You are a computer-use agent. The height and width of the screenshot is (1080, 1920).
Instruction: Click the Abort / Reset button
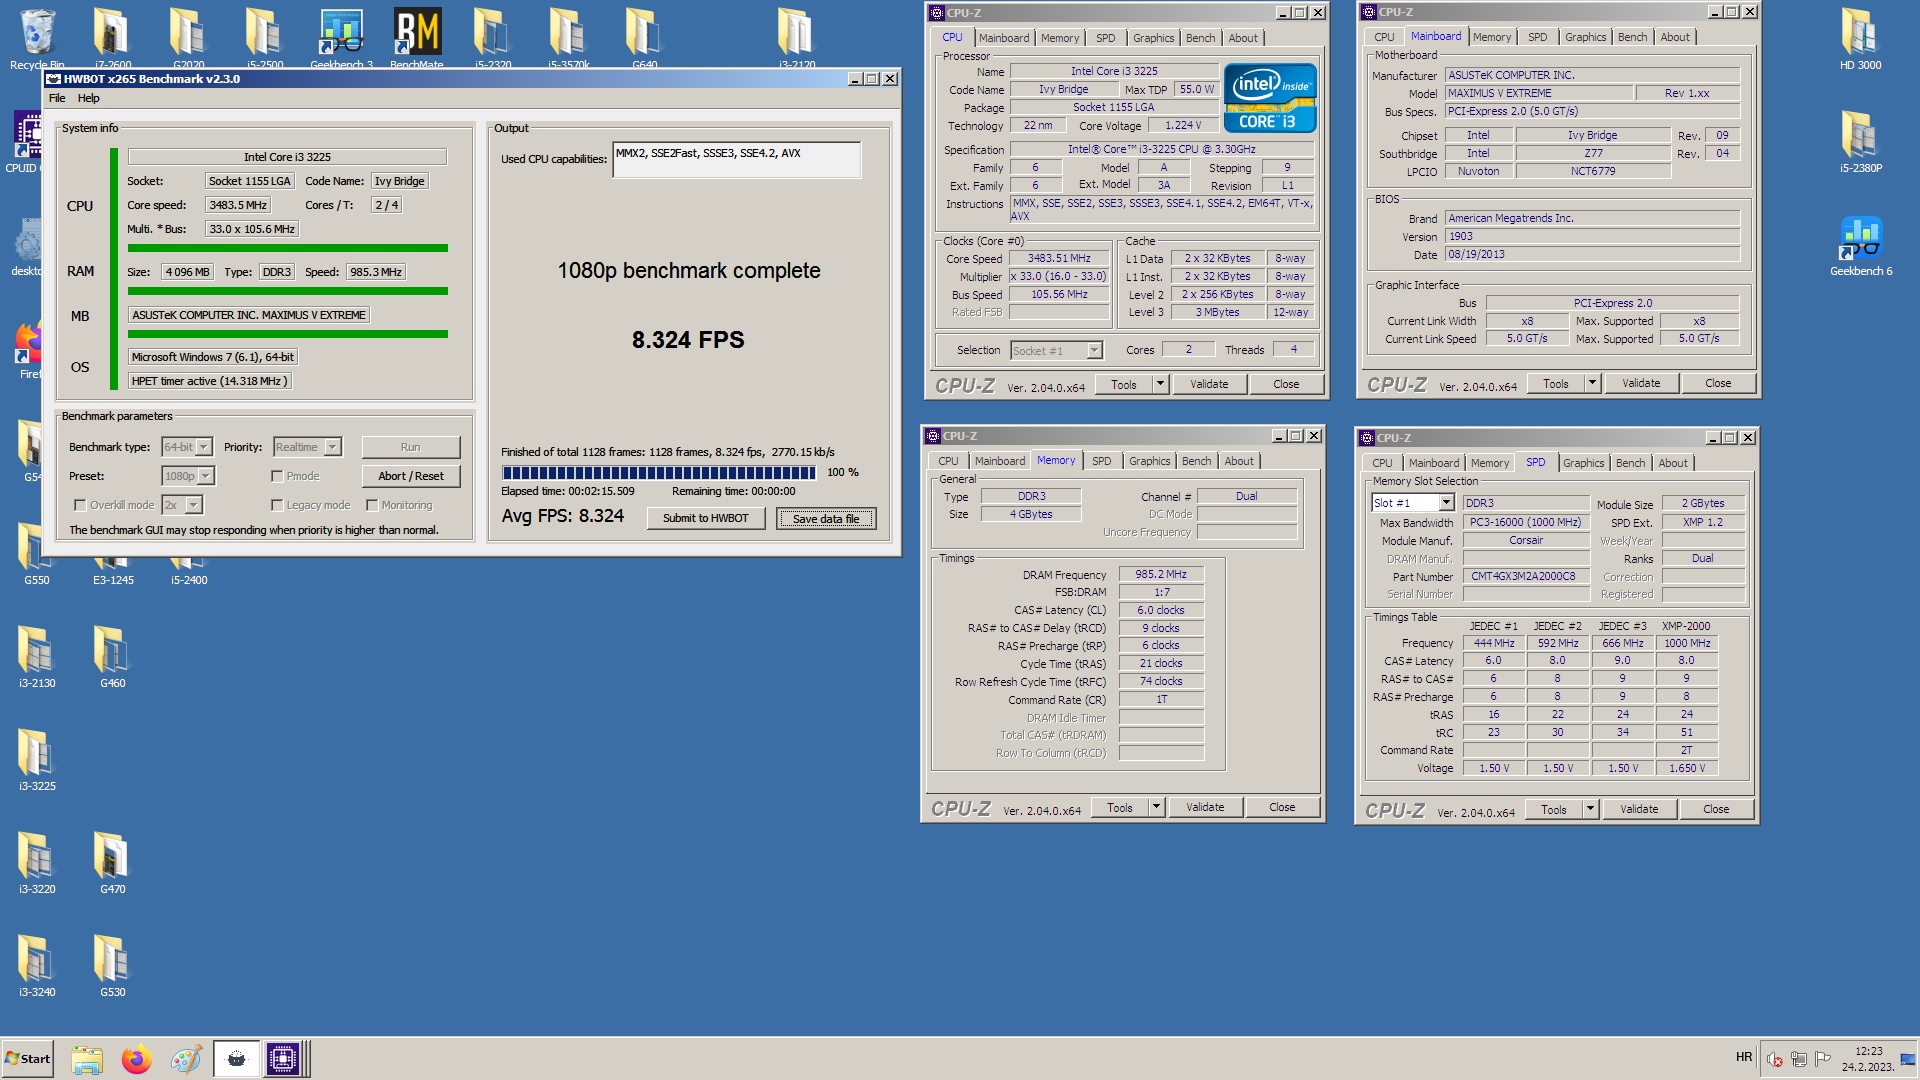411,476
